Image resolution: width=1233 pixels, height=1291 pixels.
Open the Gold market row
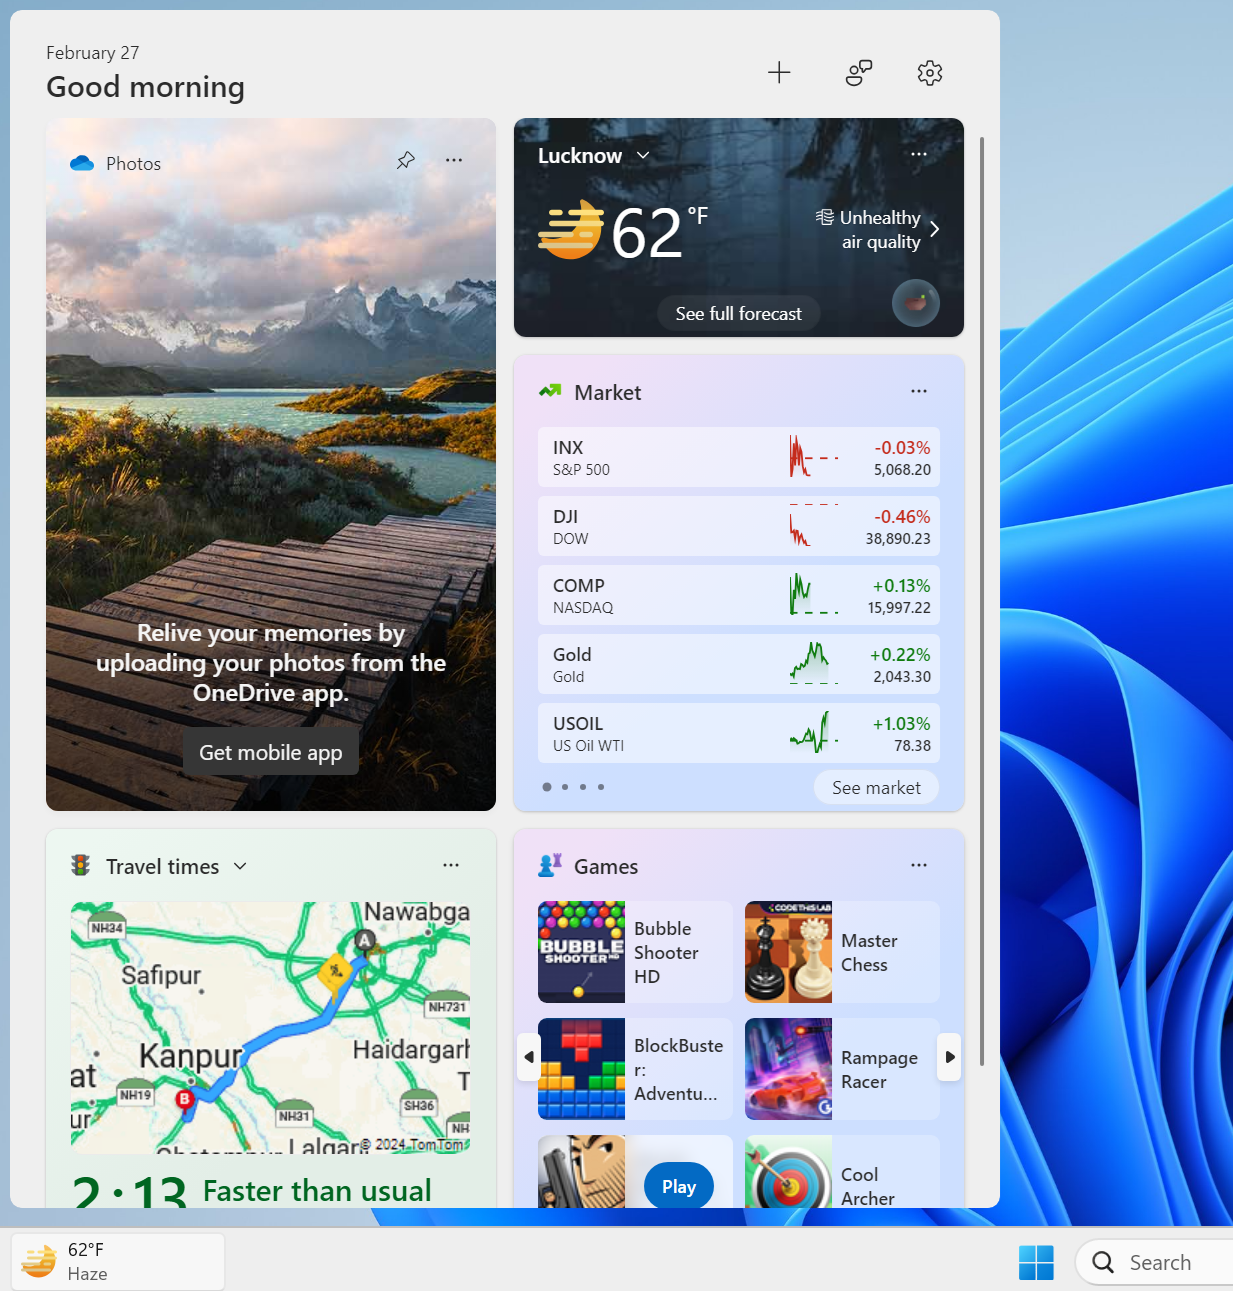(x=739, y=664)
